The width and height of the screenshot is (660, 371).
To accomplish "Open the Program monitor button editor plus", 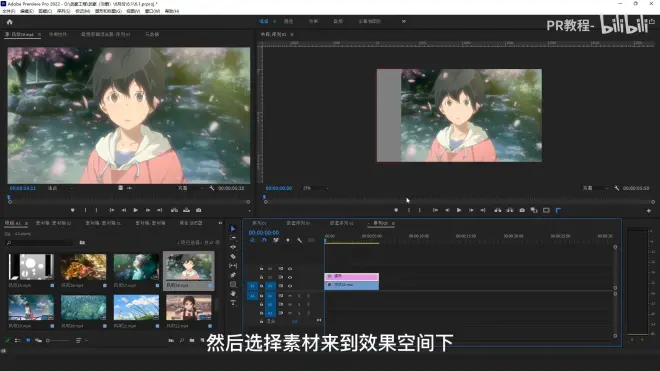I will pyautogui.click(x=649, y=211).
